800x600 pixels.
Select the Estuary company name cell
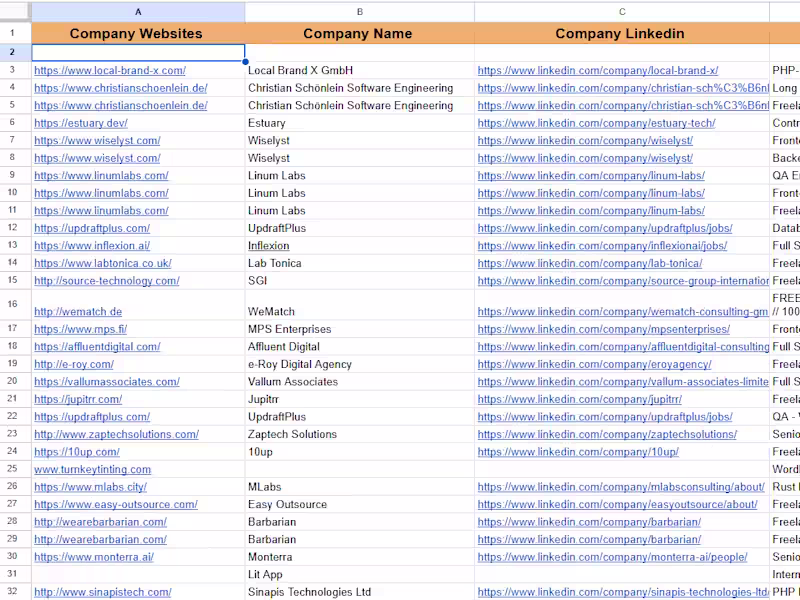360,123
